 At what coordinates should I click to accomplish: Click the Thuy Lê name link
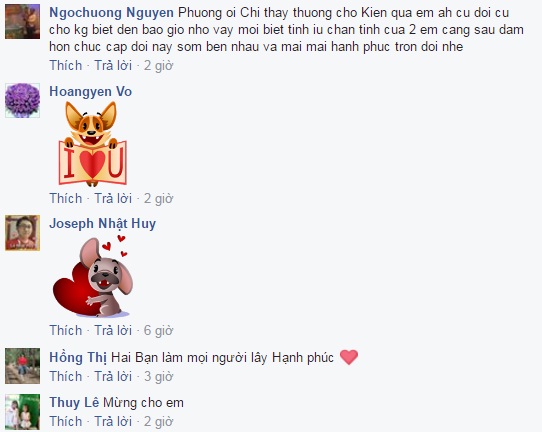coord(74,403)
